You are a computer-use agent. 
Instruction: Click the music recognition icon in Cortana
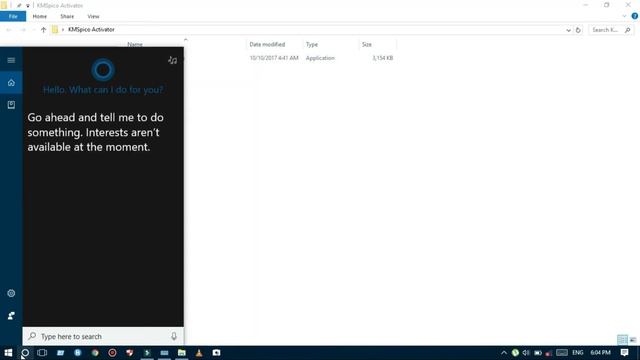point(173,60)
